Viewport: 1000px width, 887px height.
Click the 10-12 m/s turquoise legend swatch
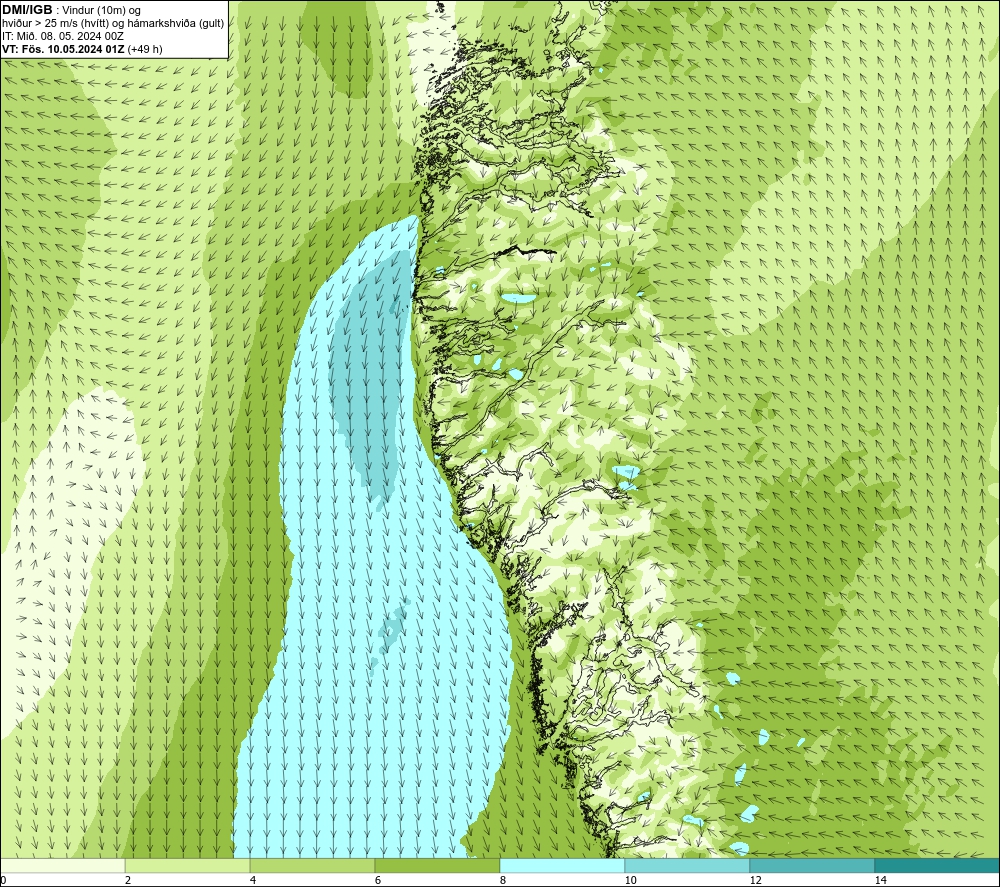688,866
